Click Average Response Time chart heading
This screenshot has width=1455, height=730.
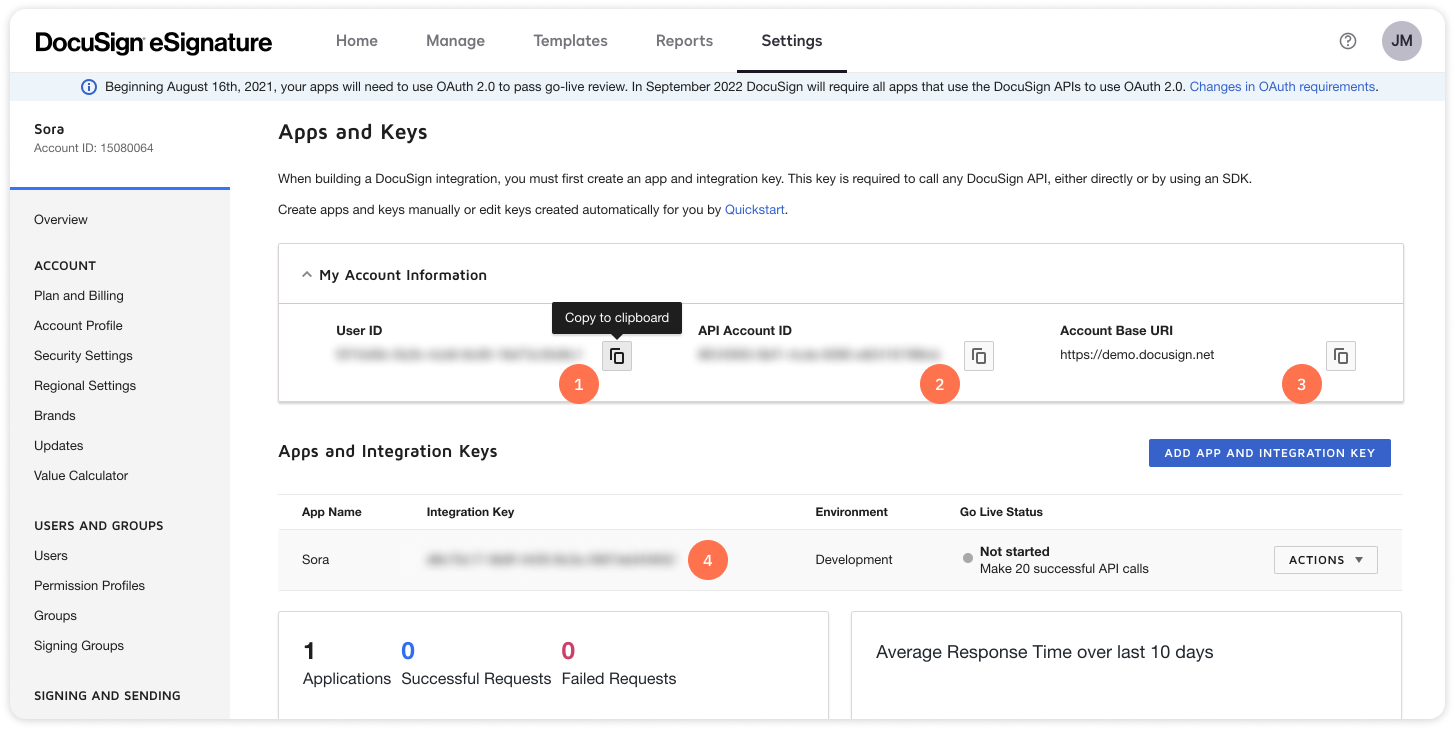click(1044, 653)
